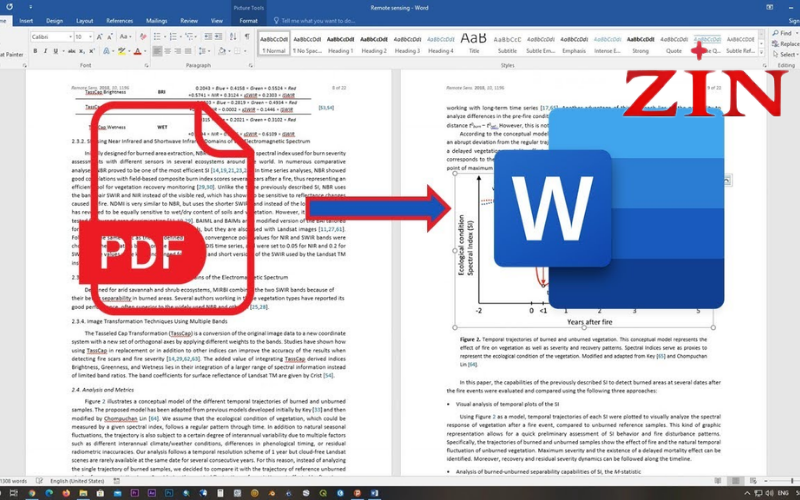Click Borders icon

[237, 51]
